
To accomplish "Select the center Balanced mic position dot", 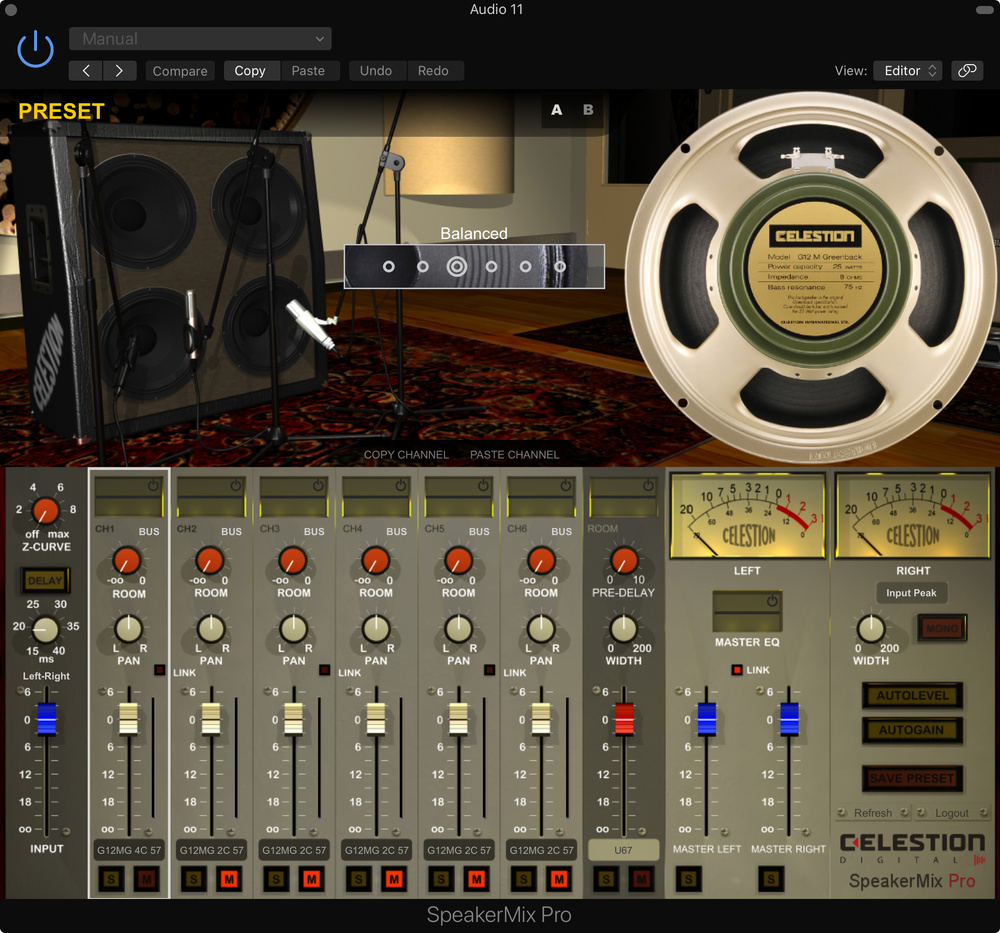I will pos(456,267).
